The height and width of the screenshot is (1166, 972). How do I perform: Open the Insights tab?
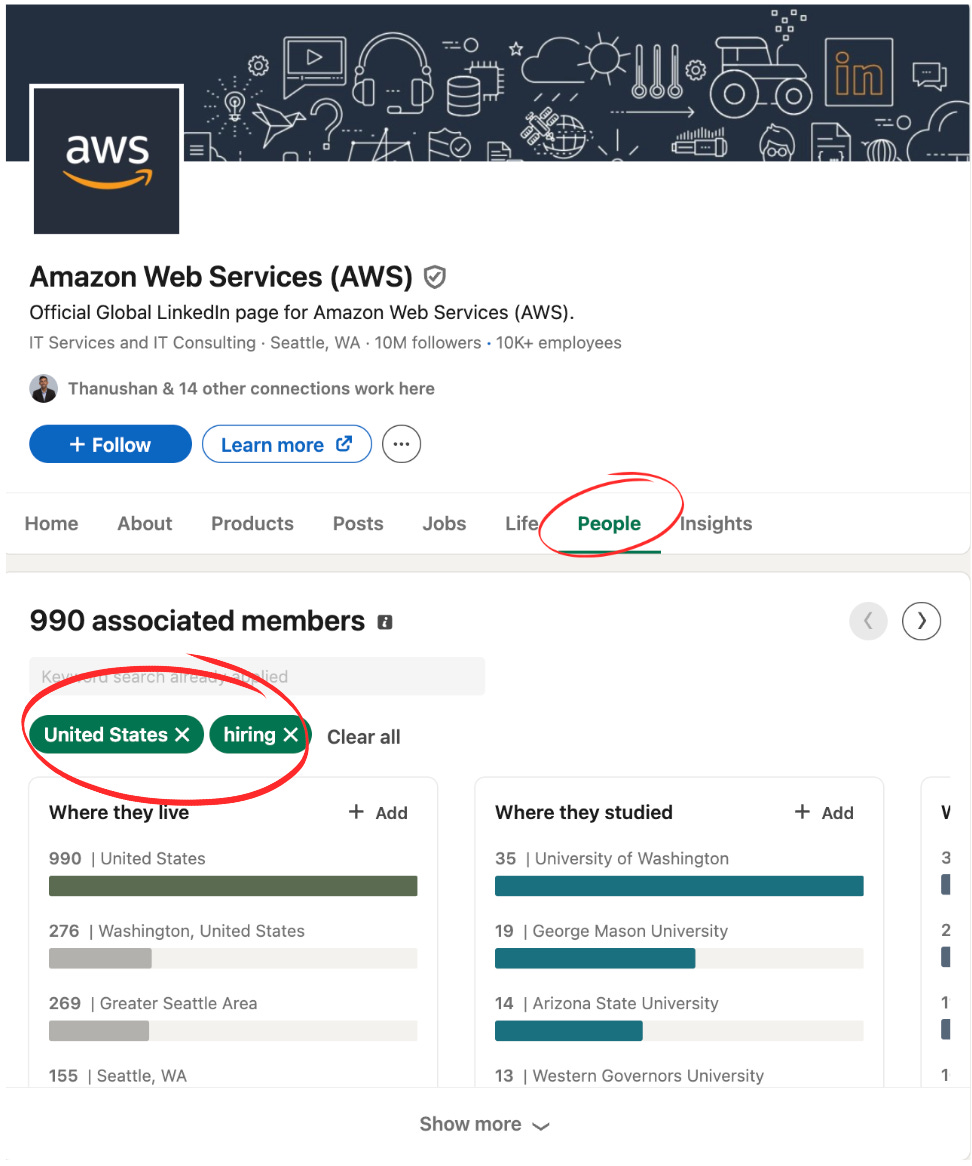pos(715,524)
